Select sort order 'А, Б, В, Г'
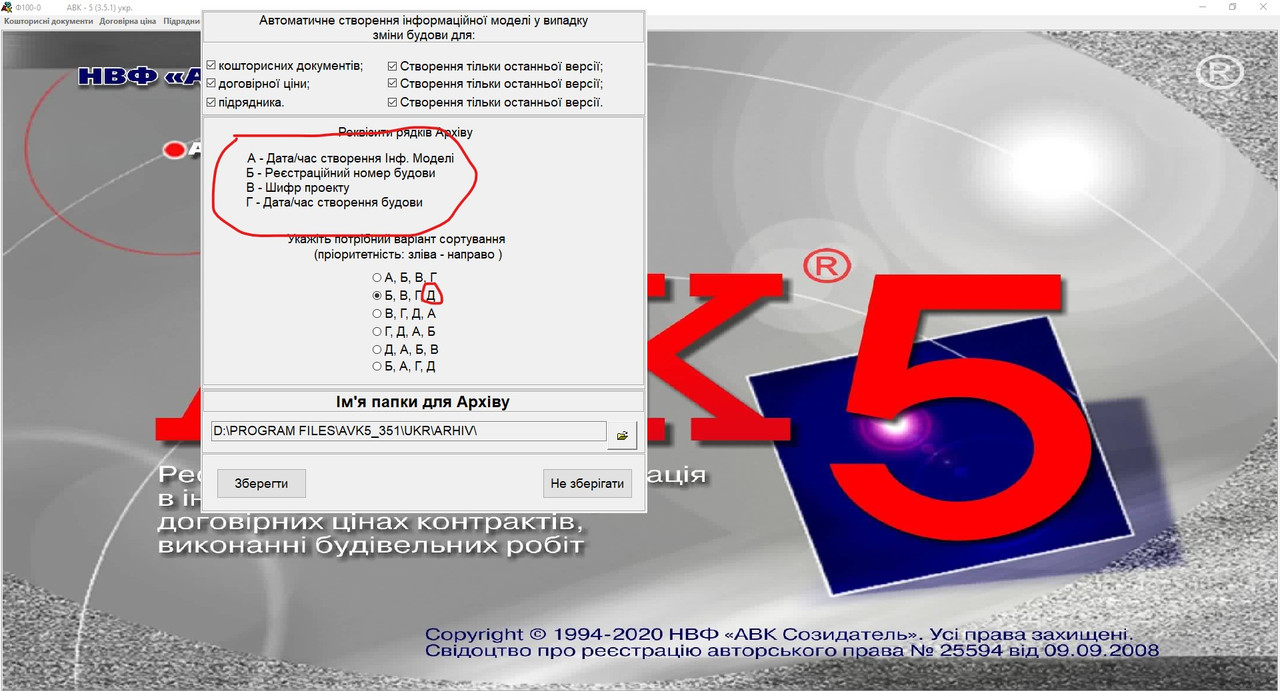The height and width of the screenshot is (691, 1280). click(377, 277)
